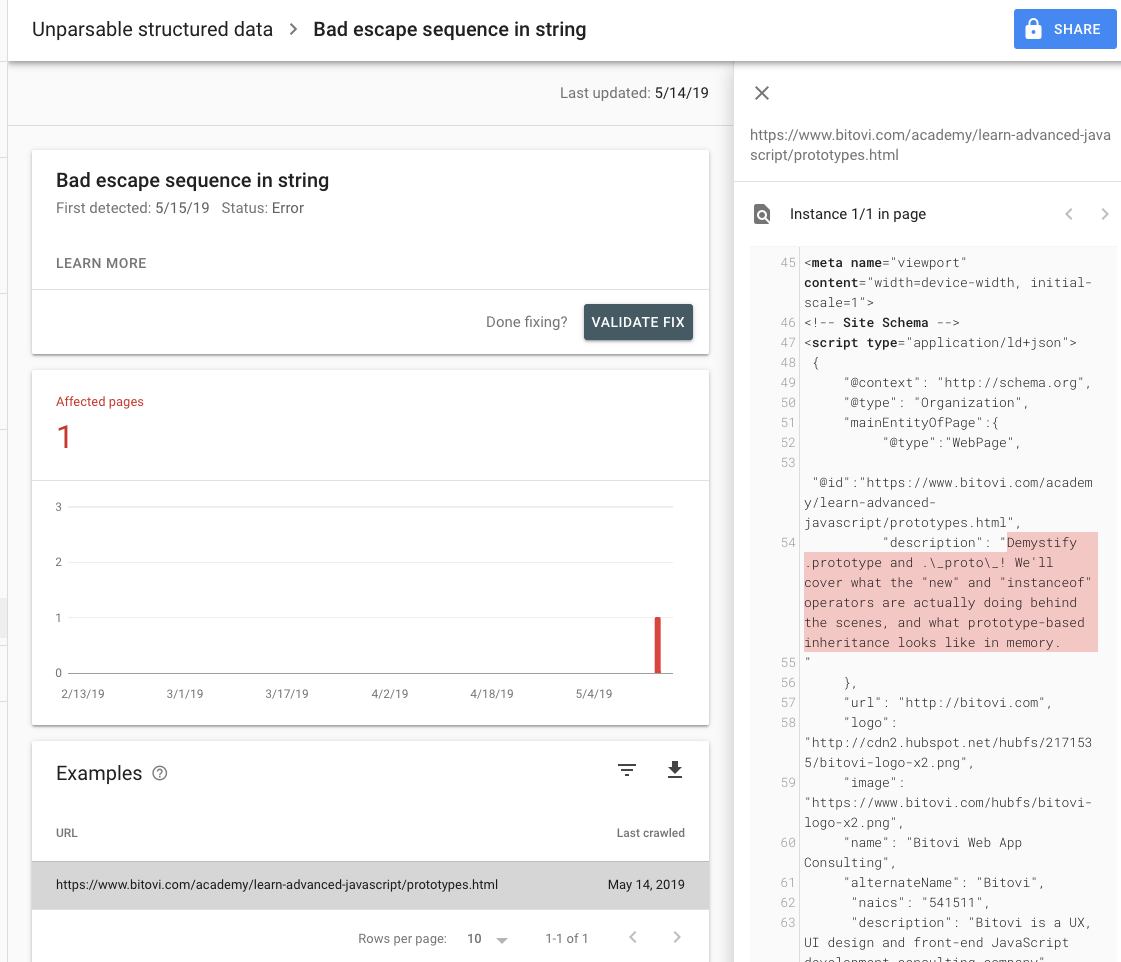Select the prototypes.html example row

[370, 885]
